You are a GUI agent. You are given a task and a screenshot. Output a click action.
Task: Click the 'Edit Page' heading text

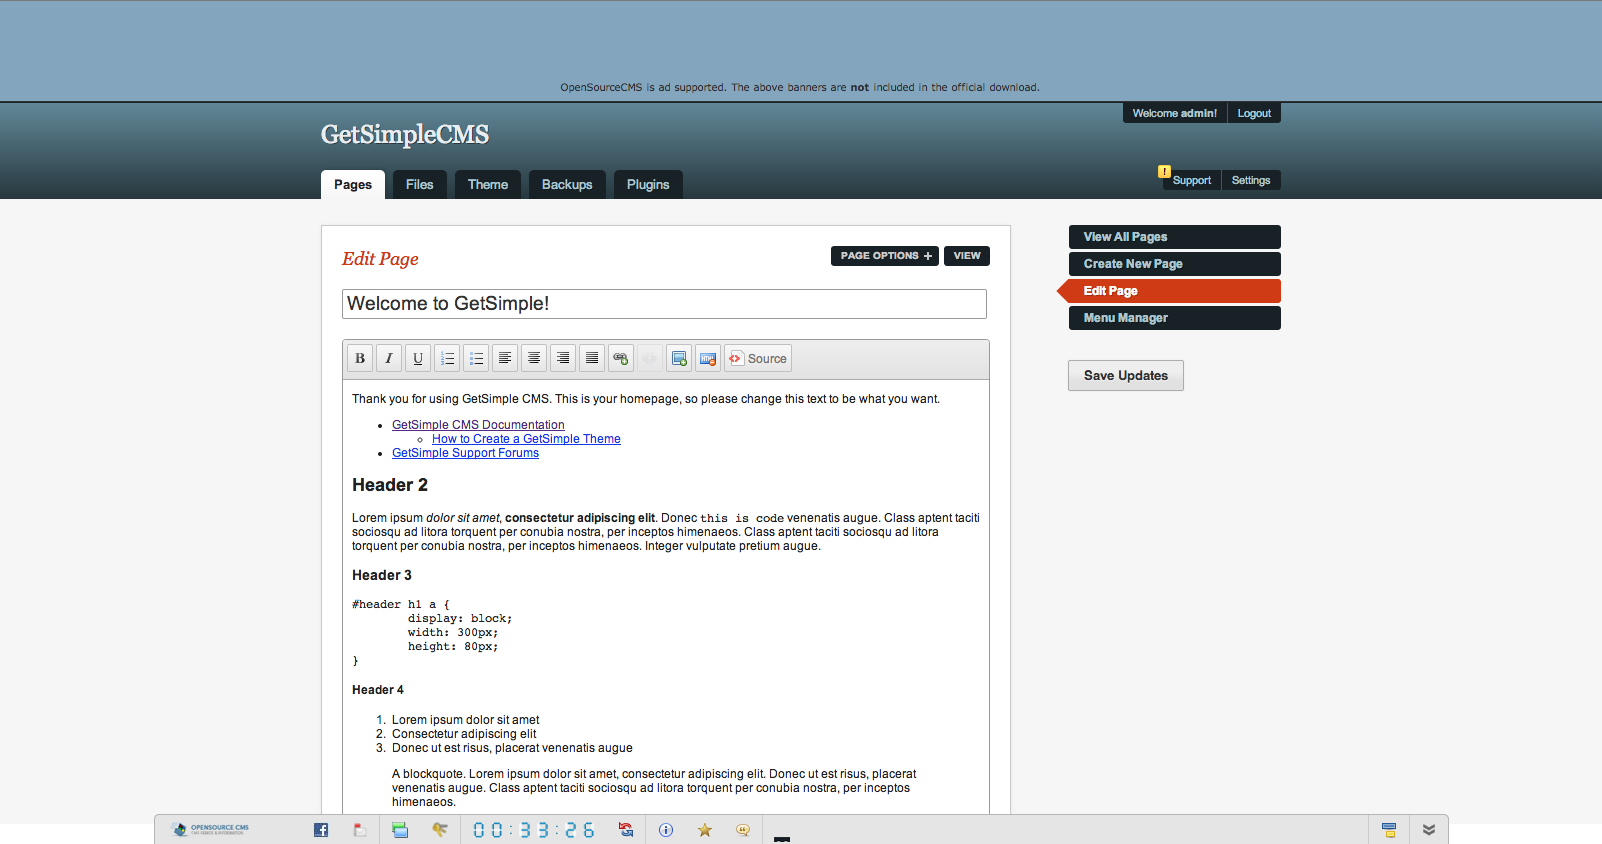(380, 259)
